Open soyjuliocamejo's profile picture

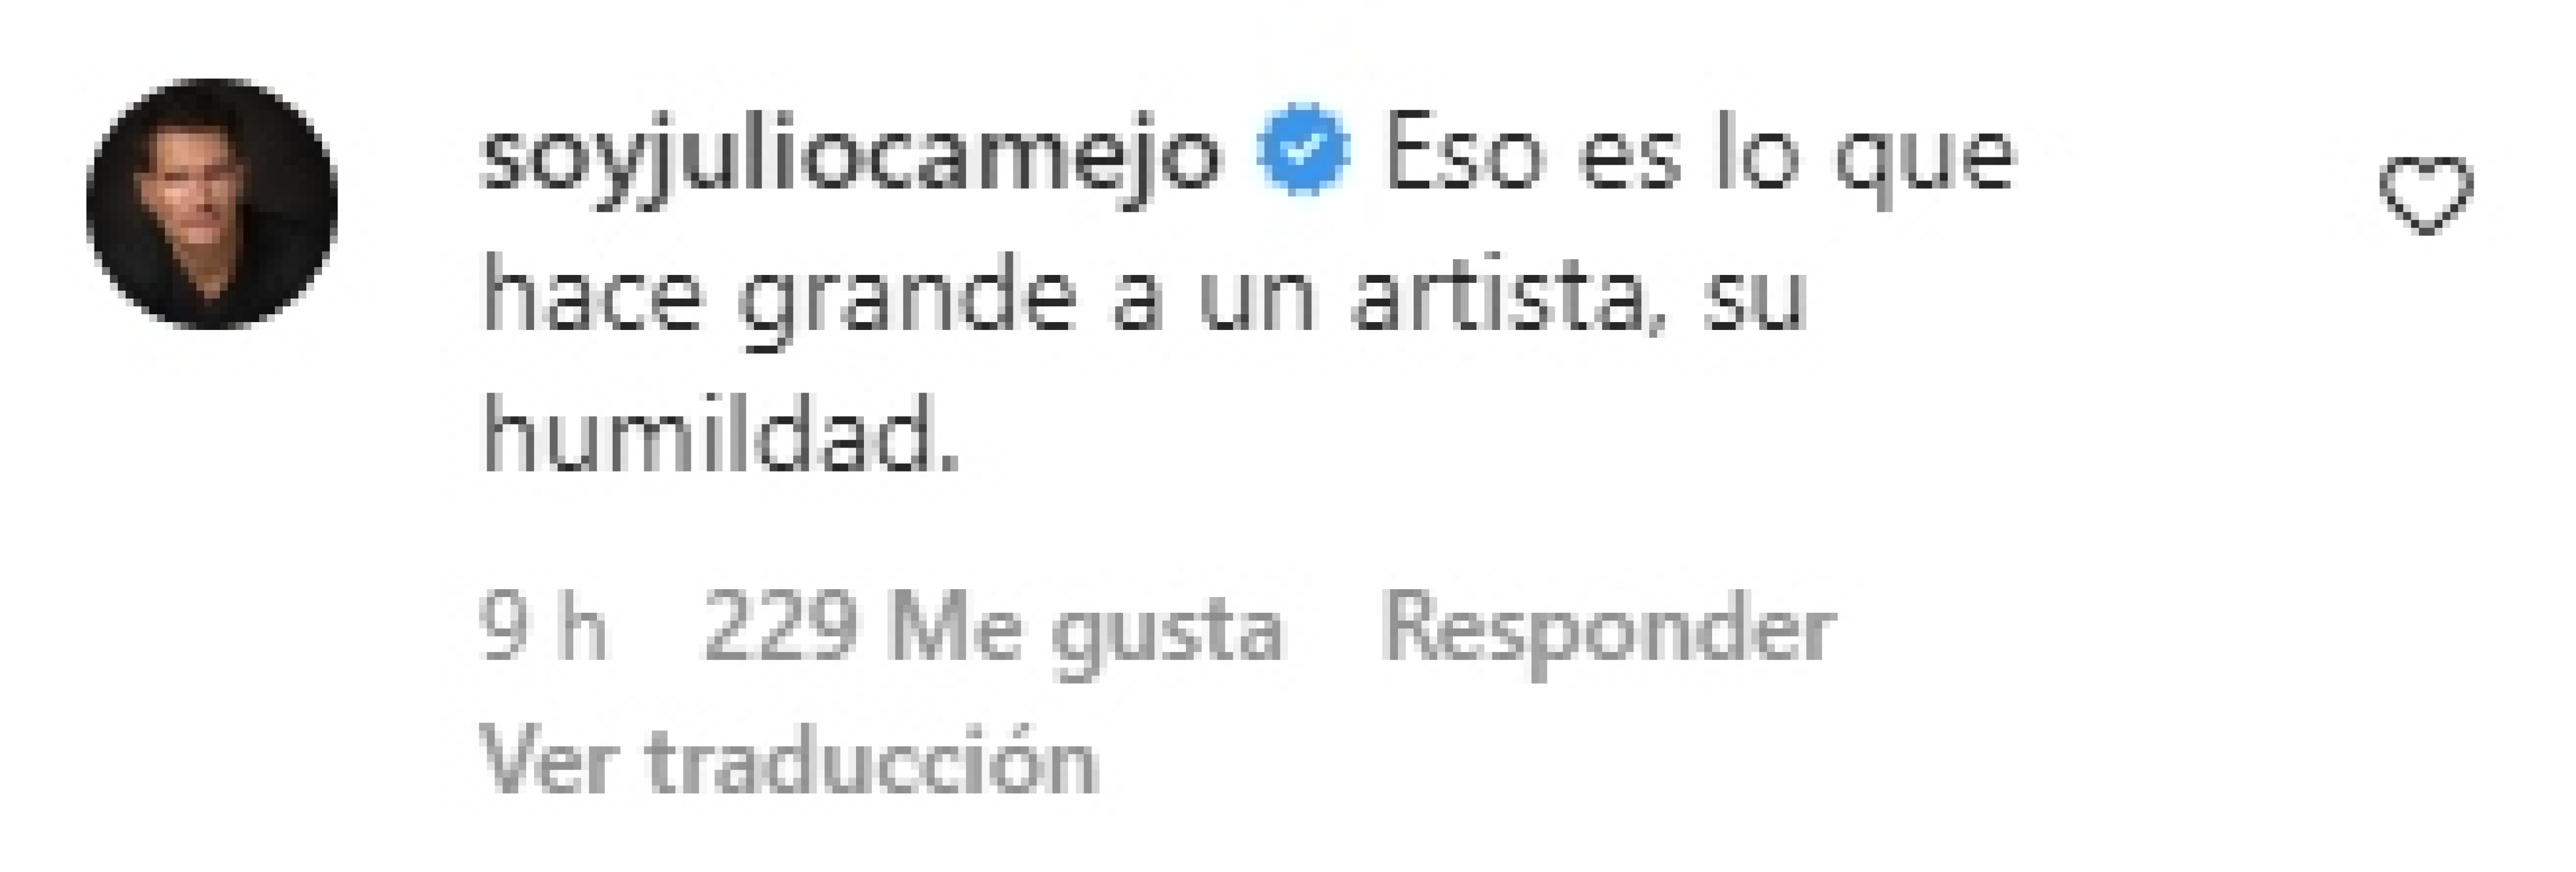click(212, 204)
